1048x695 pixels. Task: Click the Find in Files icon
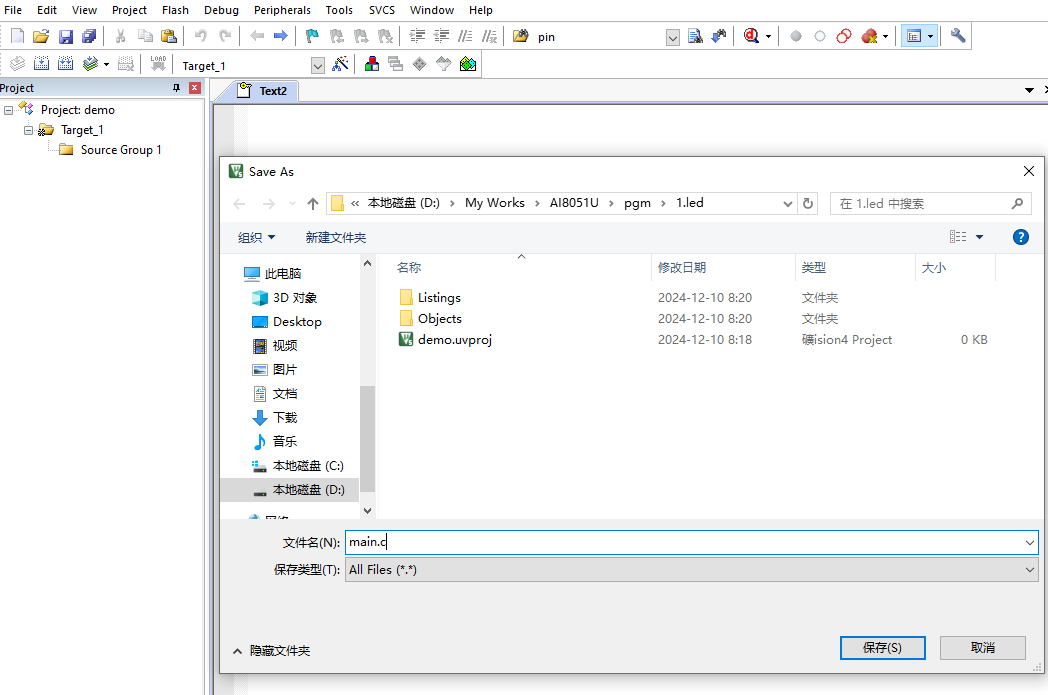point(521,36)
